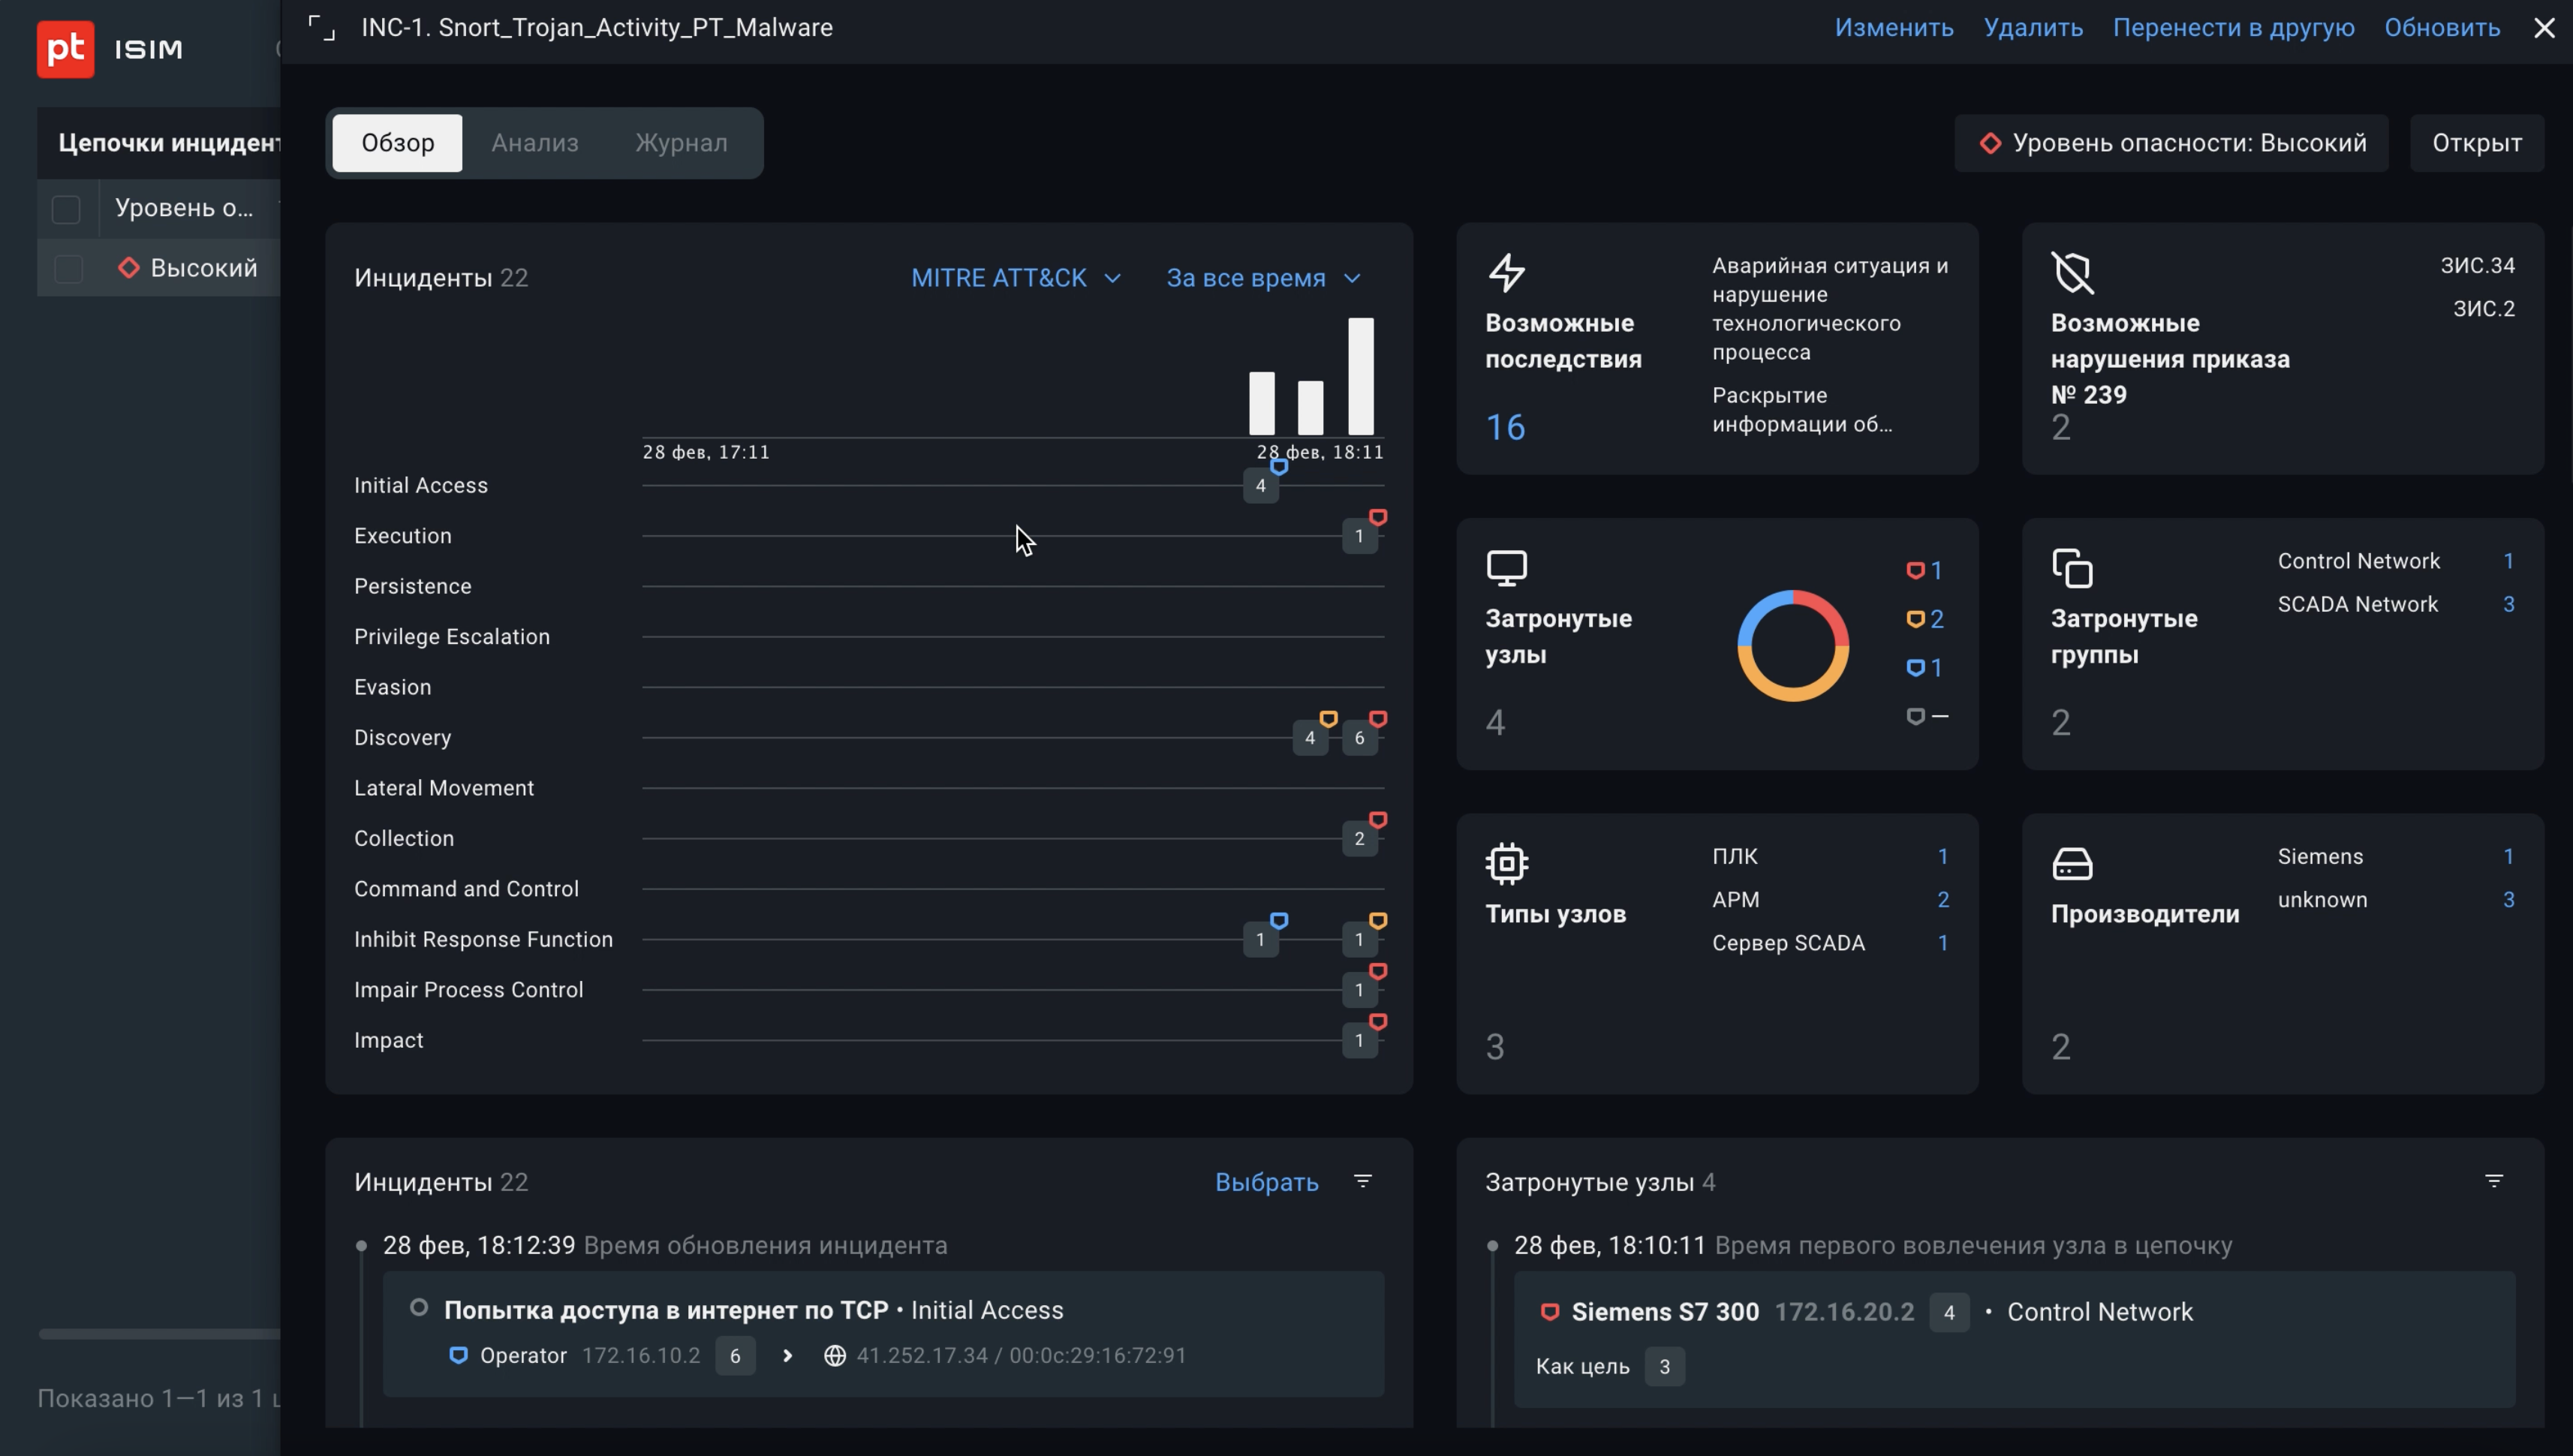Click the chip icon on Типы узлов card
Image resolution: width=2573 pixels, height=1456 pixels.
point(1506,863)
